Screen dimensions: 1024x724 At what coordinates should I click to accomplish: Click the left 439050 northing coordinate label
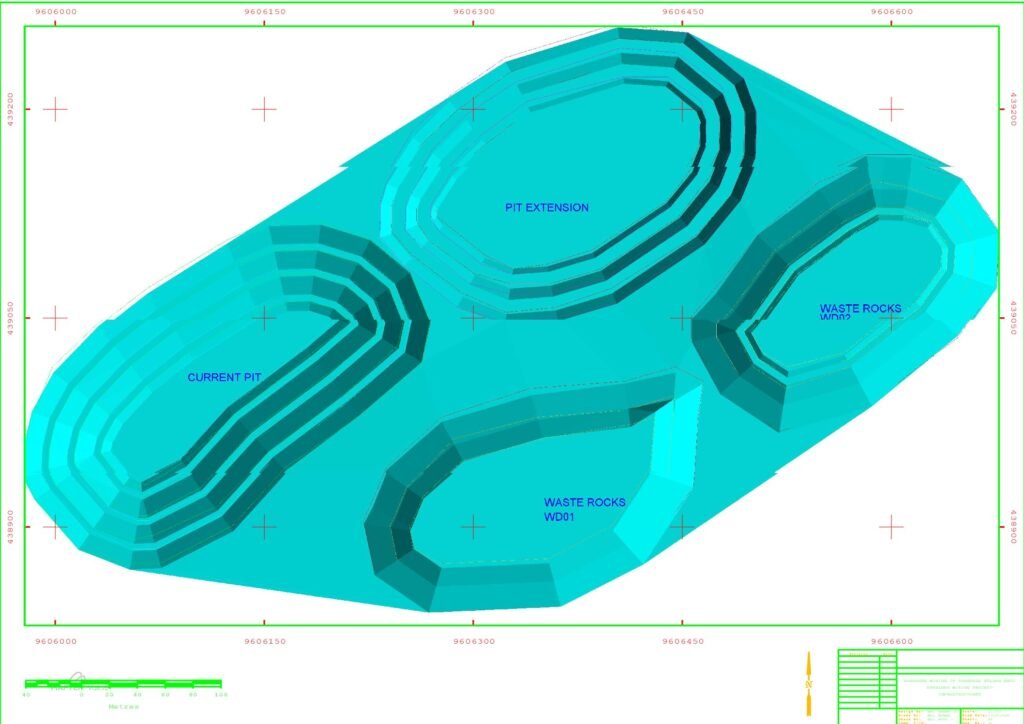10,318
